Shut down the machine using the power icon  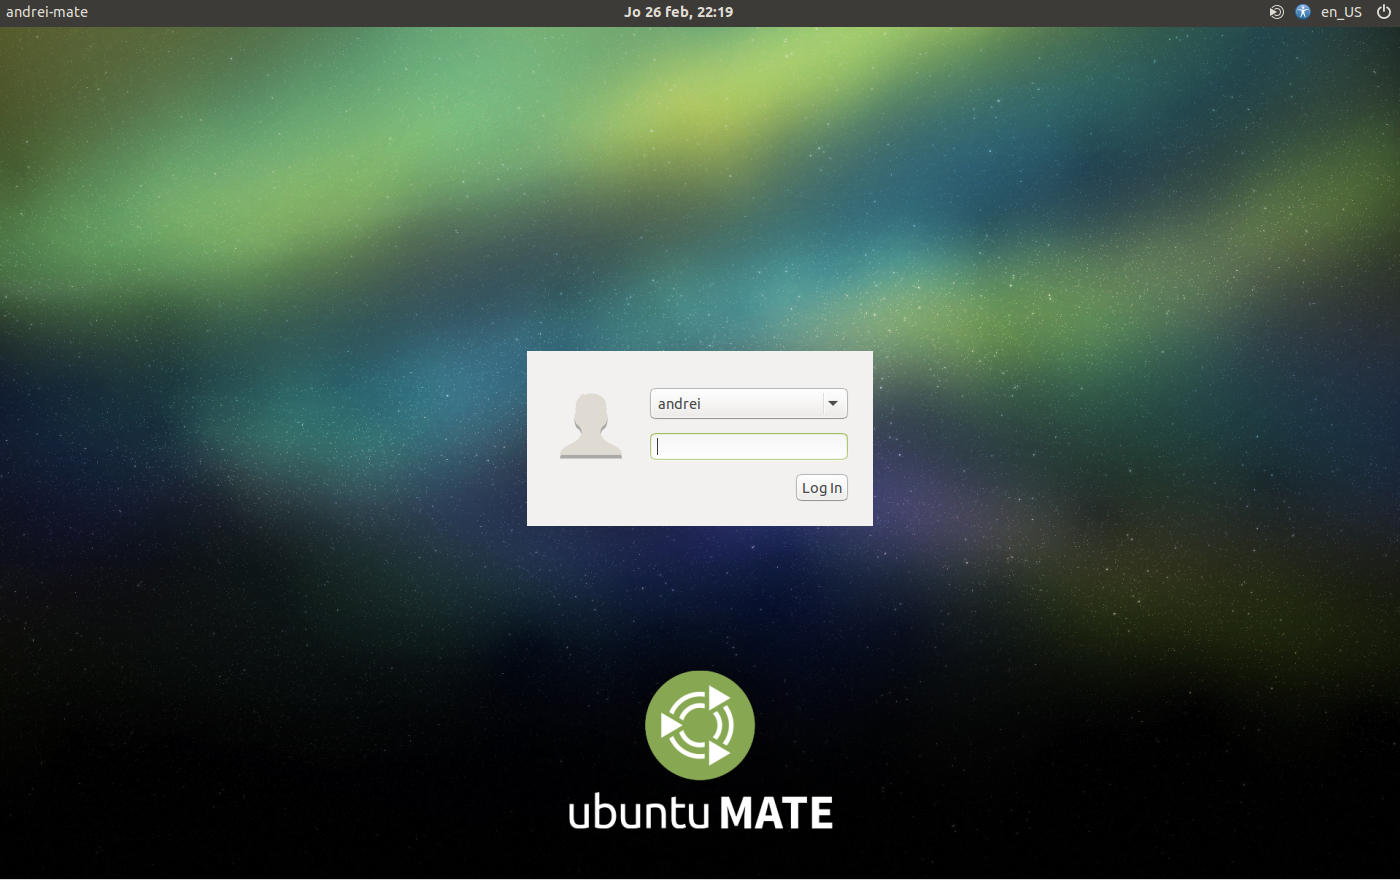point(1384,12)
